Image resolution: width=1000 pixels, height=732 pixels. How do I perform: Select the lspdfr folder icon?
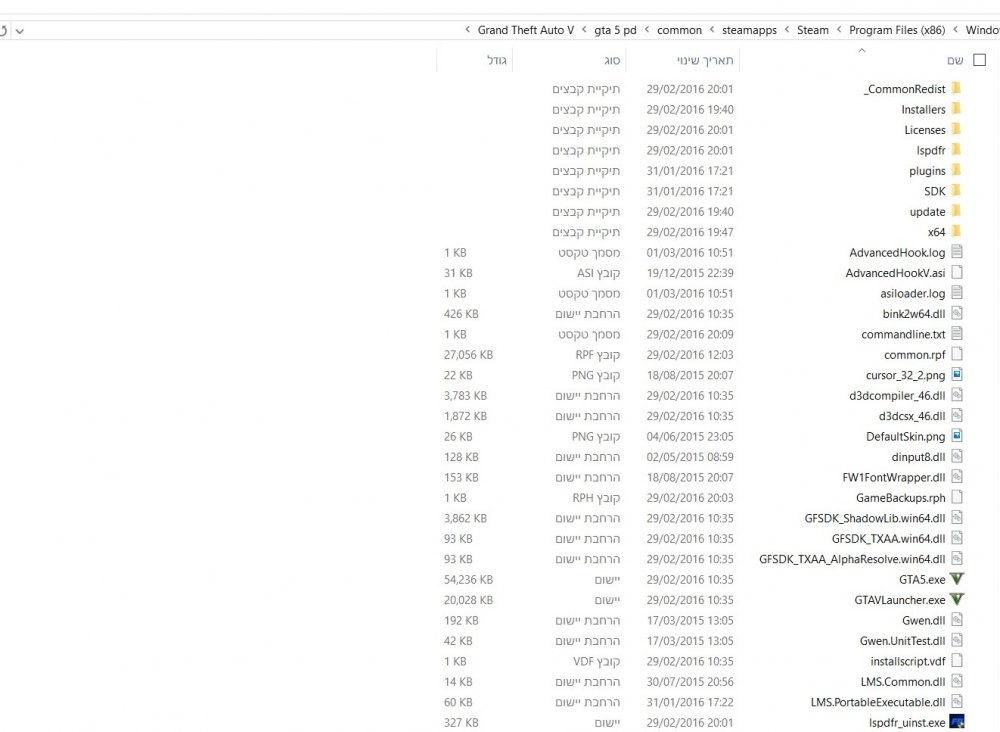click(x=956, y=149)
